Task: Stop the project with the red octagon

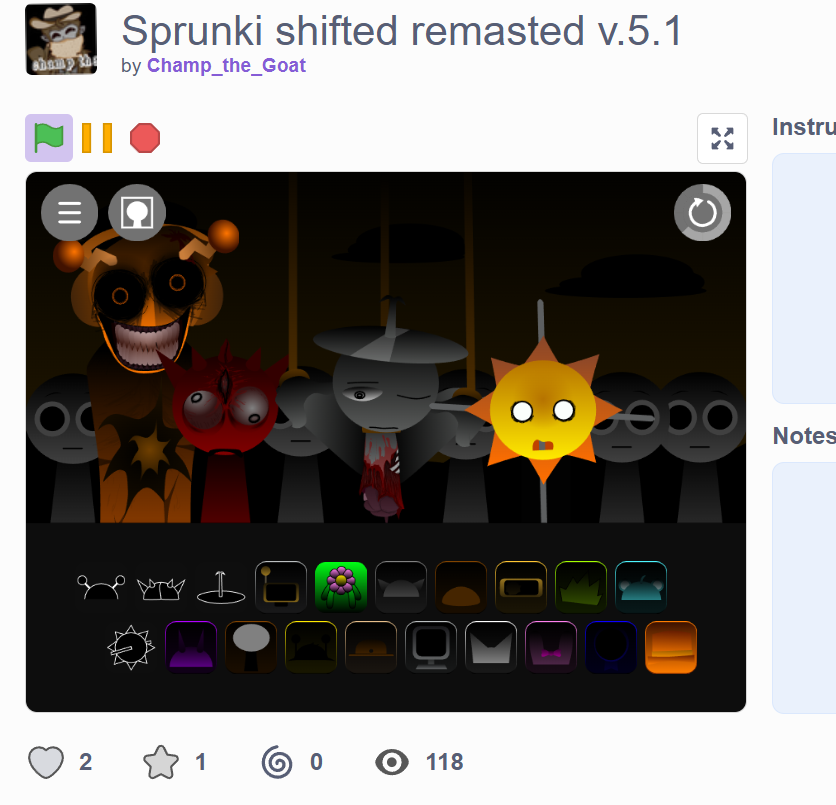Action: click(x=145, y=138)
